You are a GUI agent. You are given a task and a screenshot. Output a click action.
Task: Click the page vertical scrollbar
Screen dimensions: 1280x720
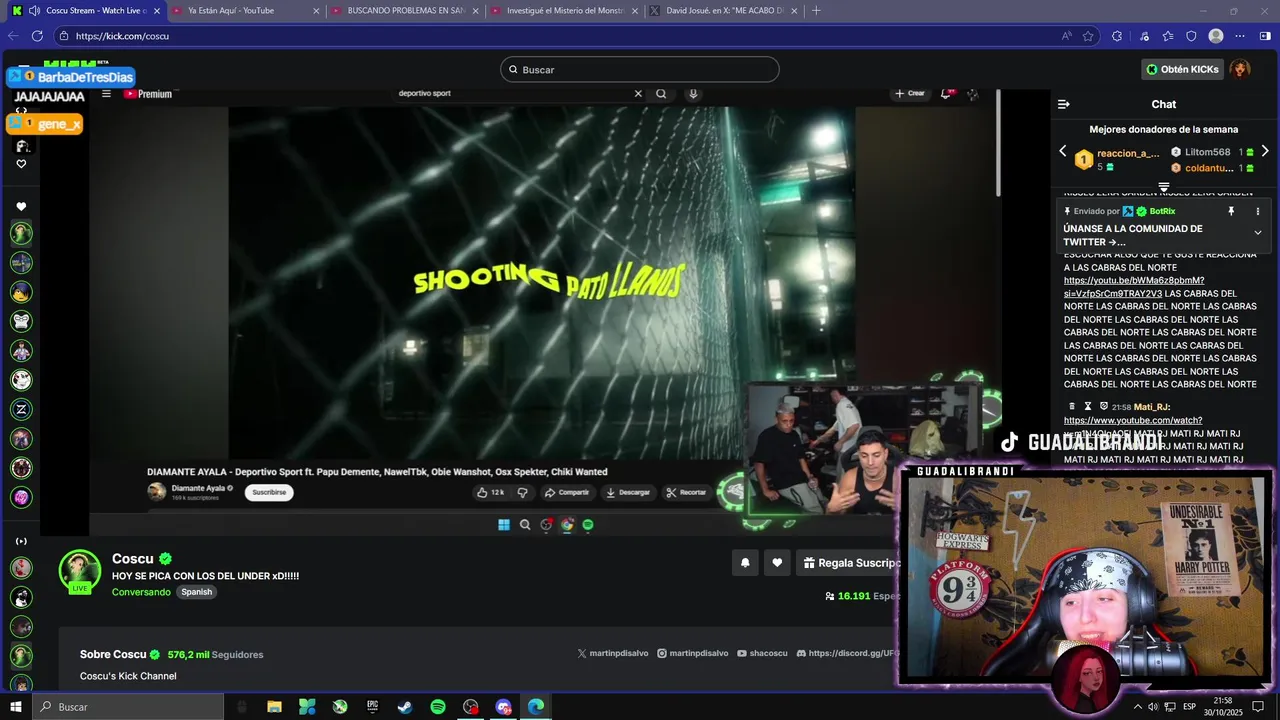click(998, 143)
